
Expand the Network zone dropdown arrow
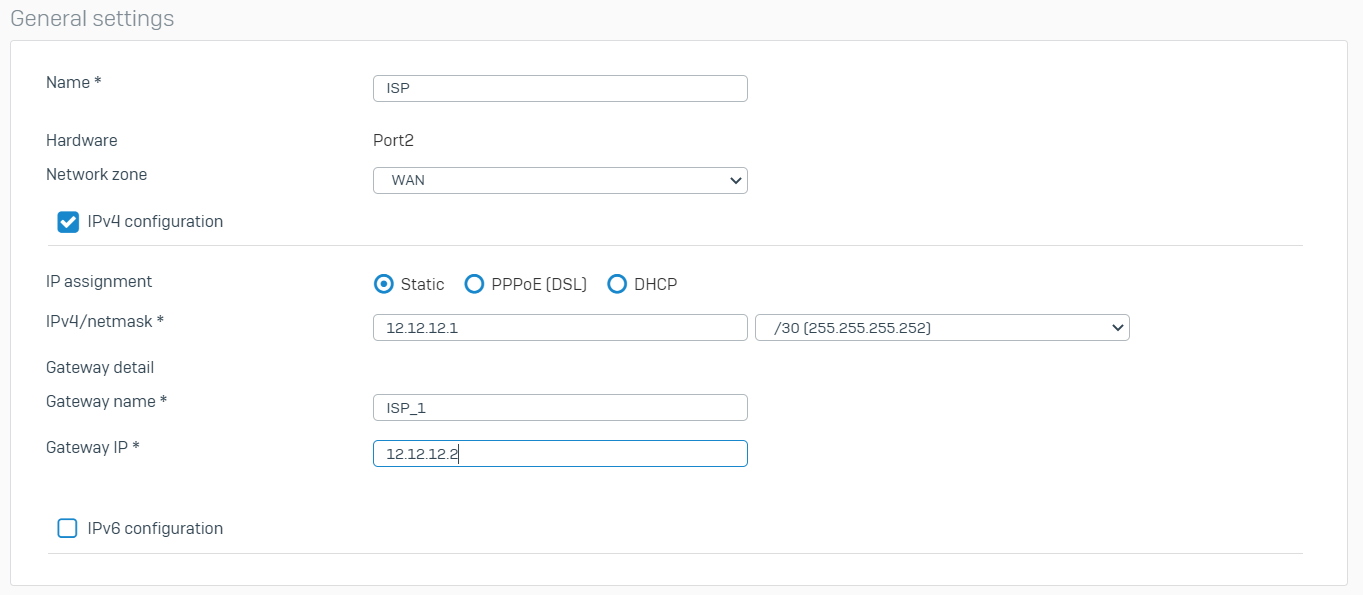pyautogui.click(x=736, y=181)
